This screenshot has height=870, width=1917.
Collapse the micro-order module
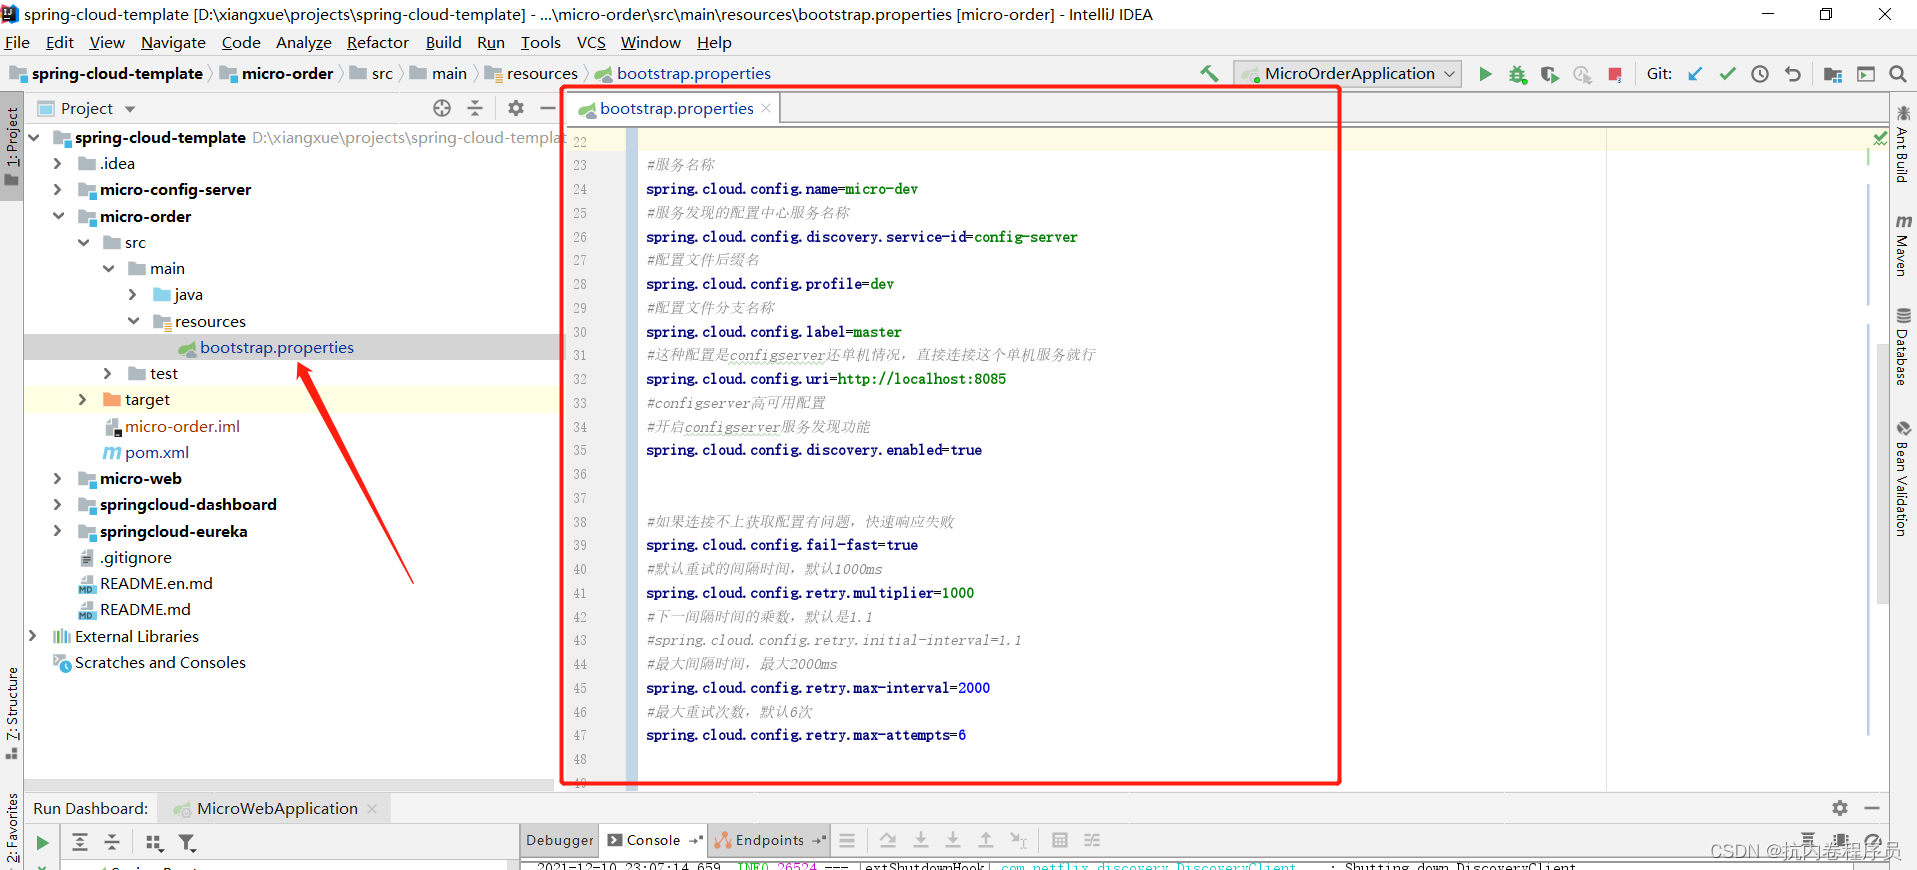pyautogui.click(x=58, y=216)
